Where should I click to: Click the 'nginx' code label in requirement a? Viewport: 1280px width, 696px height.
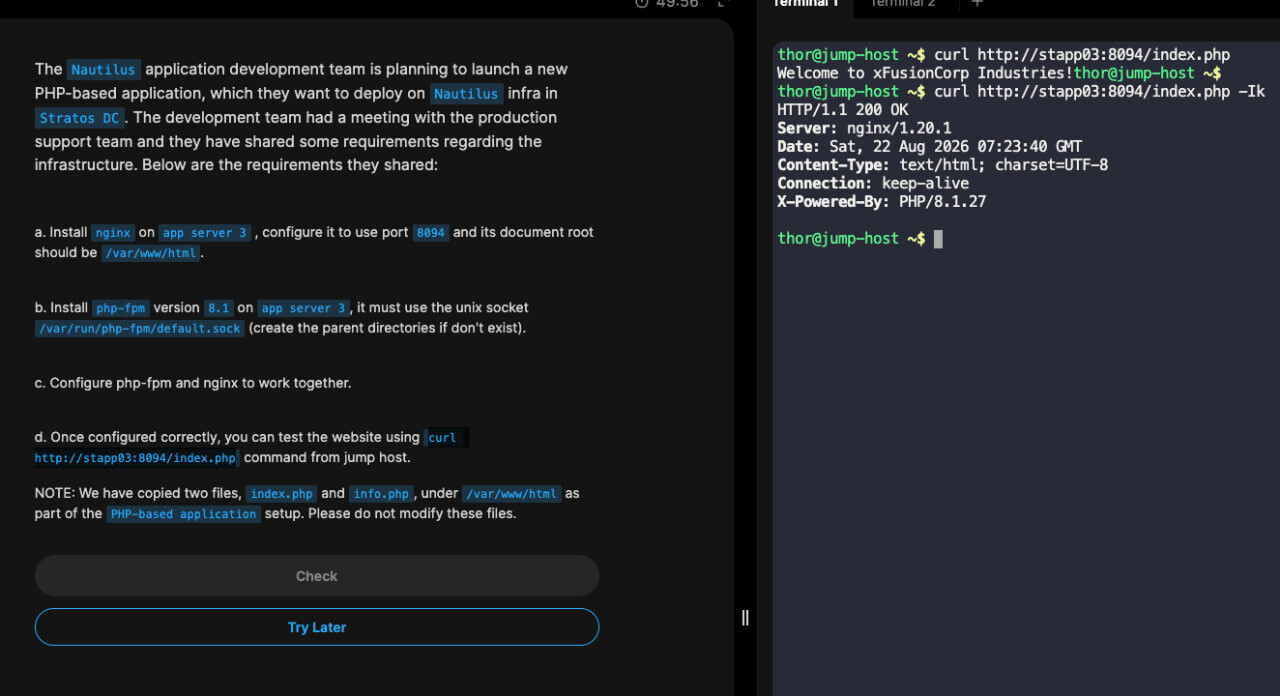[113, 233]
